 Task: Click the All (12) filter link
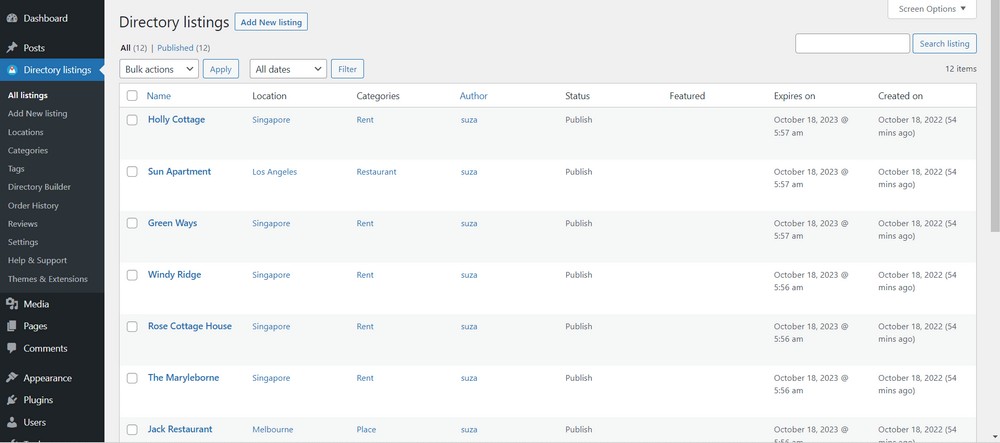point(134,48)
